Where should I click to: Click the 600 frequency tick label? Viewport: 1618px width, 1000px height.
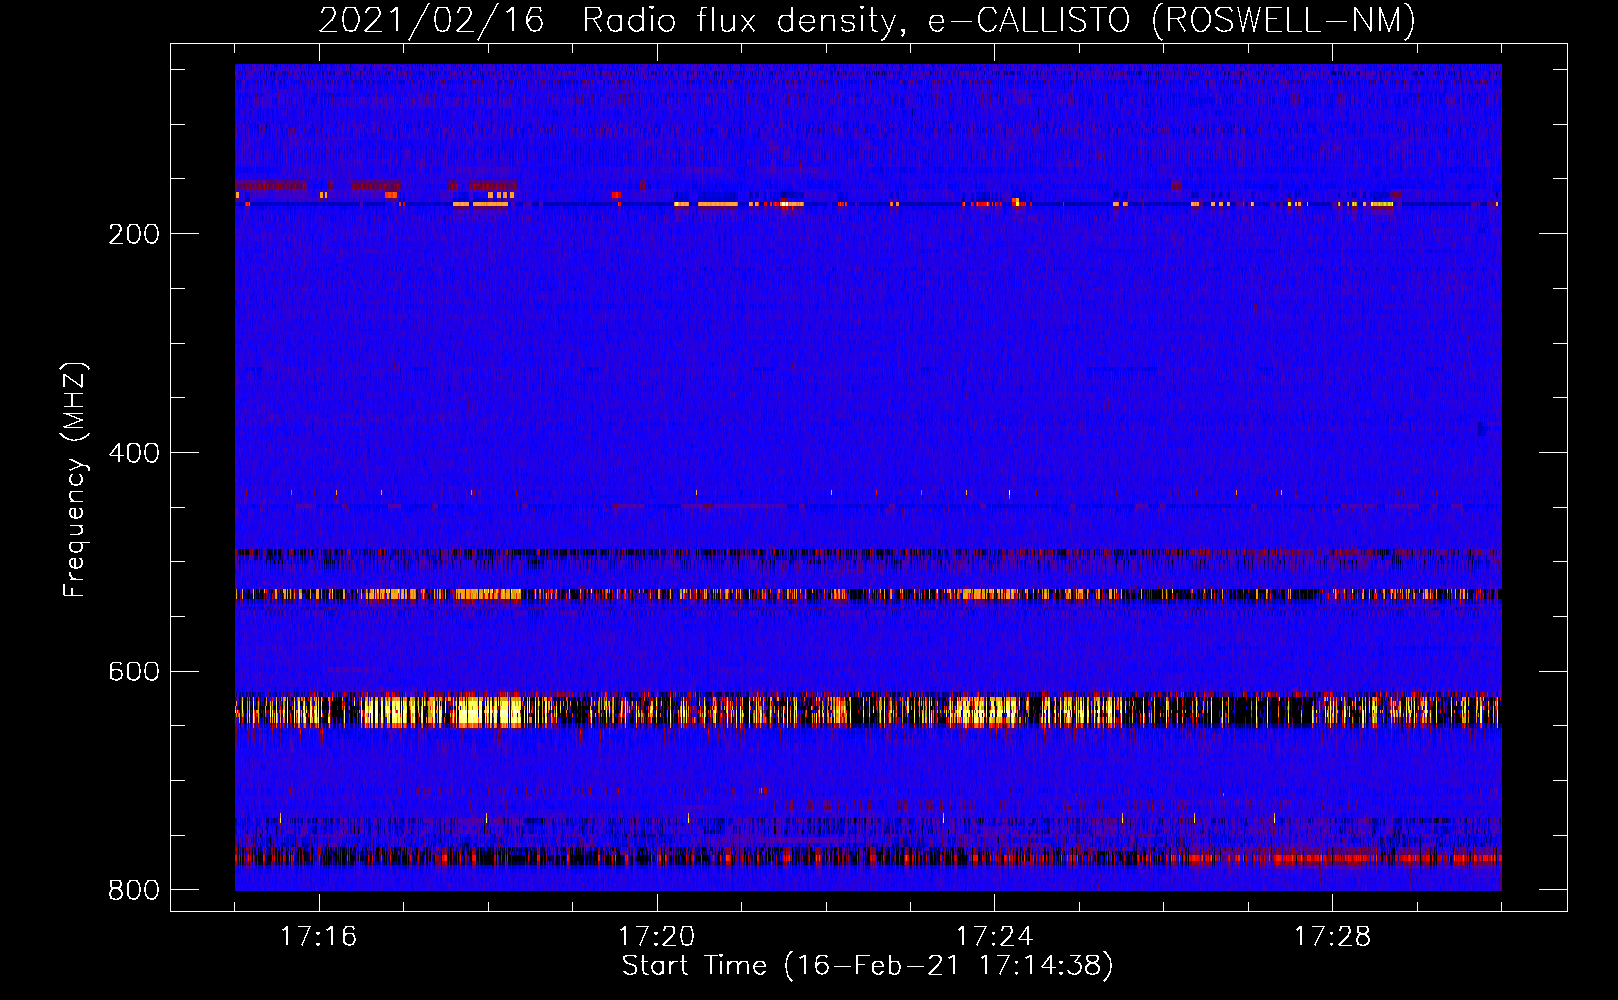pyautogui.click(x=134, y=671)
